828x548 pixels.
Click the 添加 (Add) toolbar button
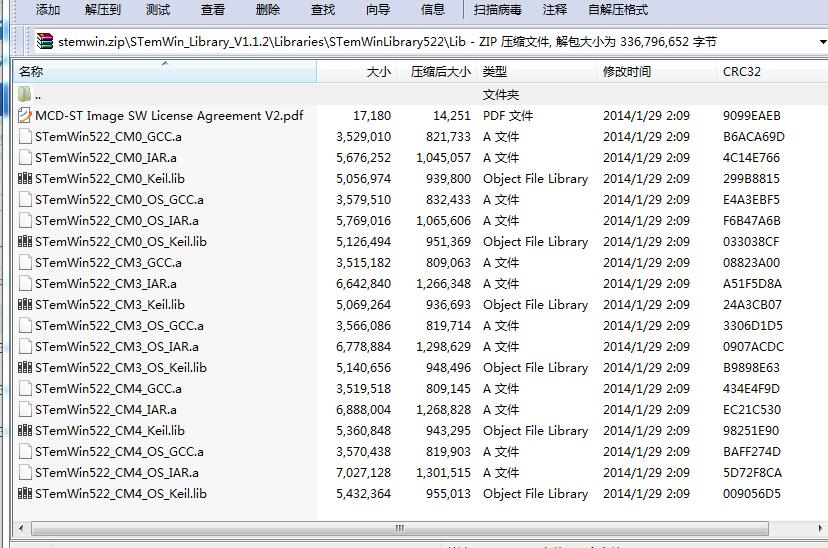[48, 10]
